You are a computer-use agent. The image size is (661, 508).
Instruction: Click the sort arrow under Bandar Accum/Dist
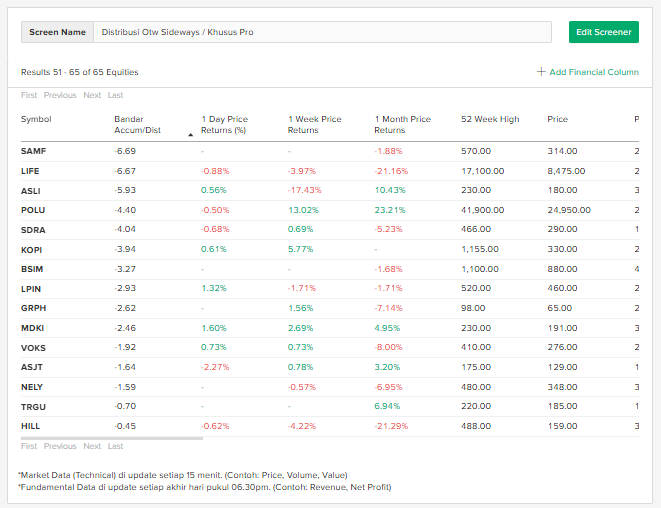point(191,133)
